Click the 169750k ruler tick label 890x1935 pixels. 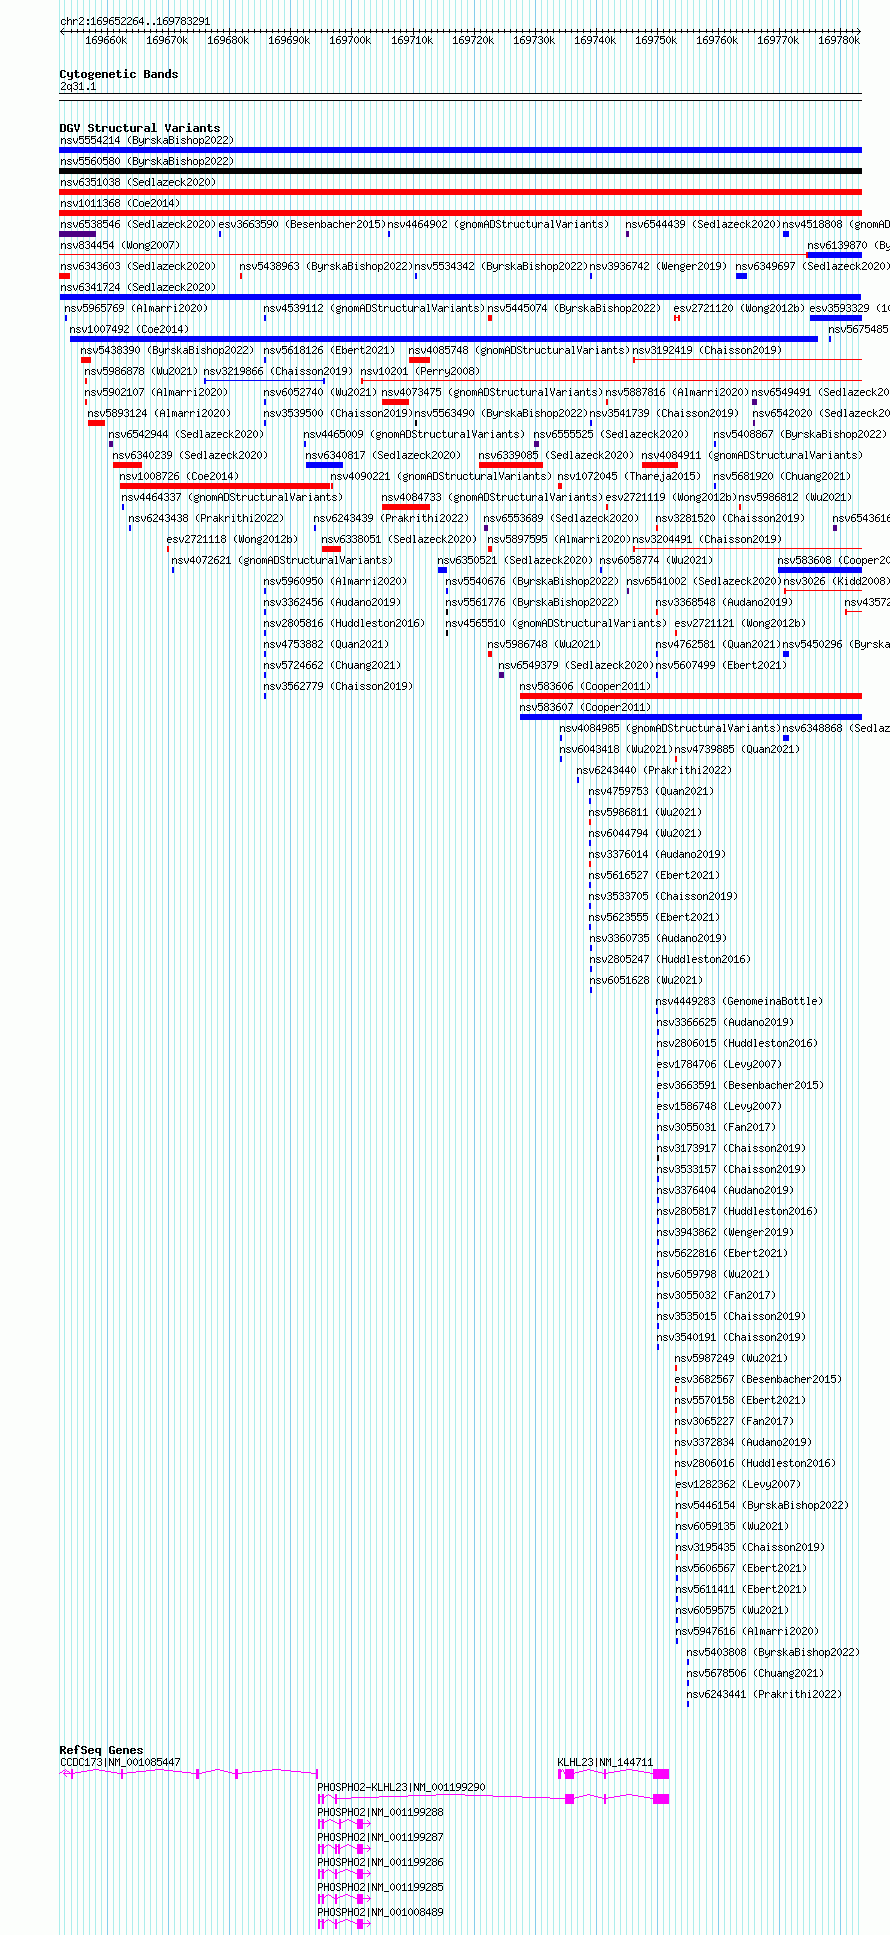[655, 40]
